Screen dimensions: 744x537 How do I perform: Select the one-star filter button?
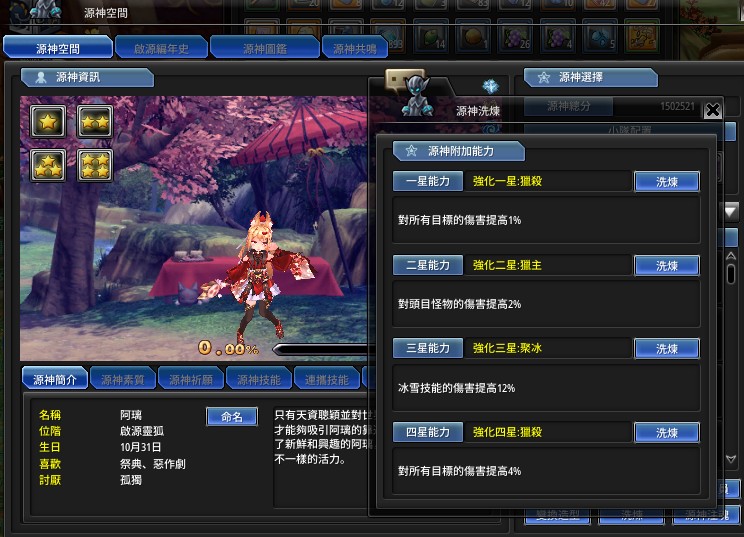pyautogui.click(x=48, y=122)
